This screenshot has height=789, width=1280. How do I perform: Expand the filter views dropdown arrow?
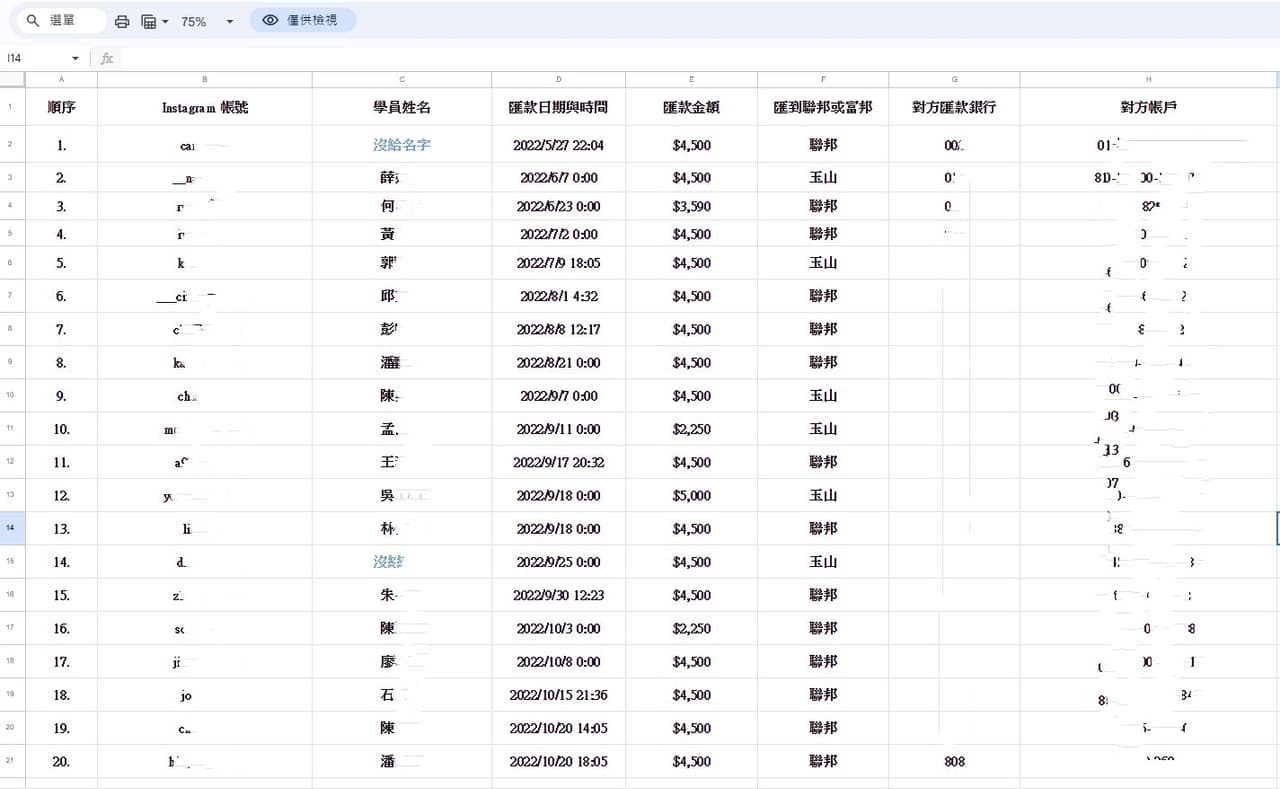click(165, 21)
